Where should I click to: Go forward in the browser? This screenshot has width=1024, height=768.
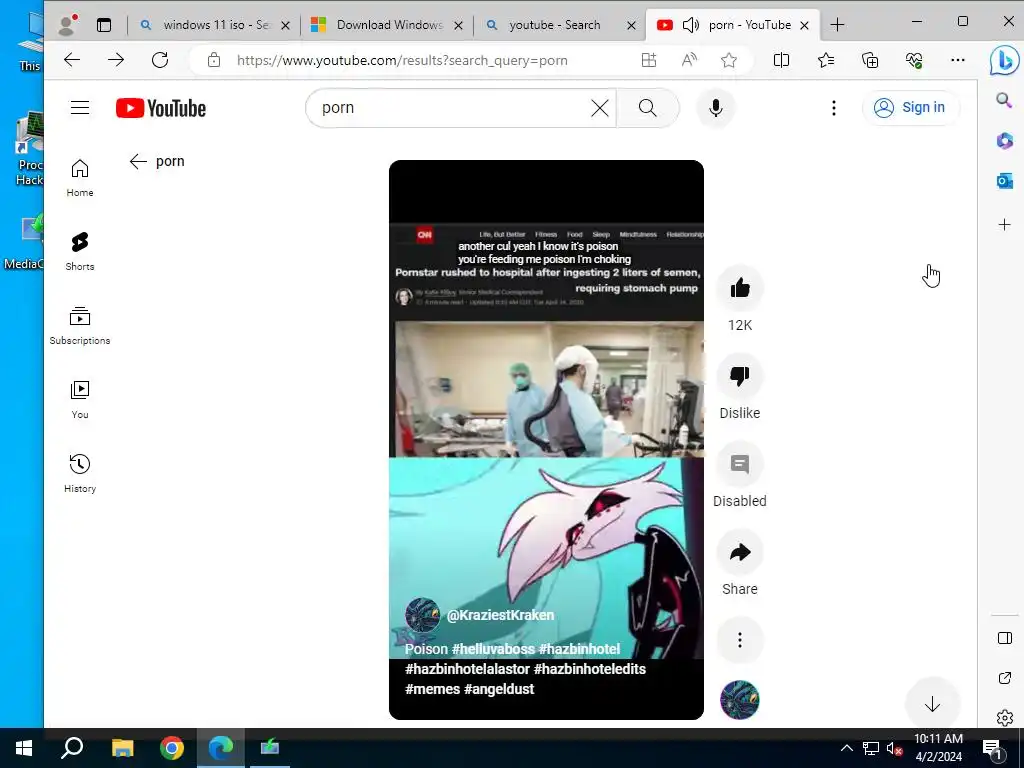point(116,60)
